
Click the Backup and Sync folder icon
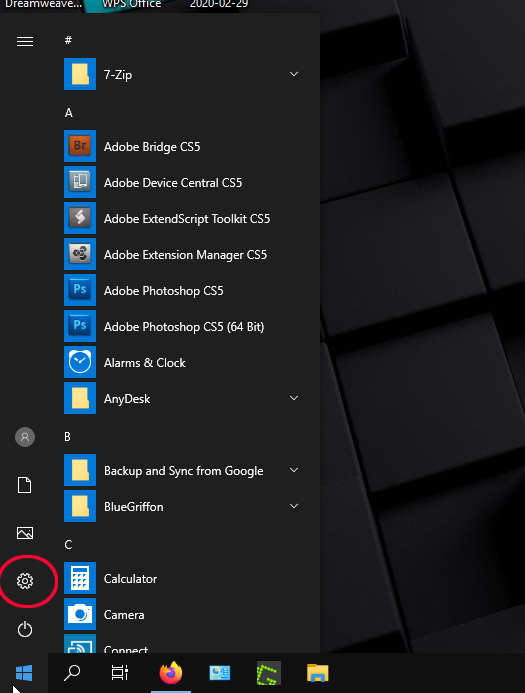point(80,470)
